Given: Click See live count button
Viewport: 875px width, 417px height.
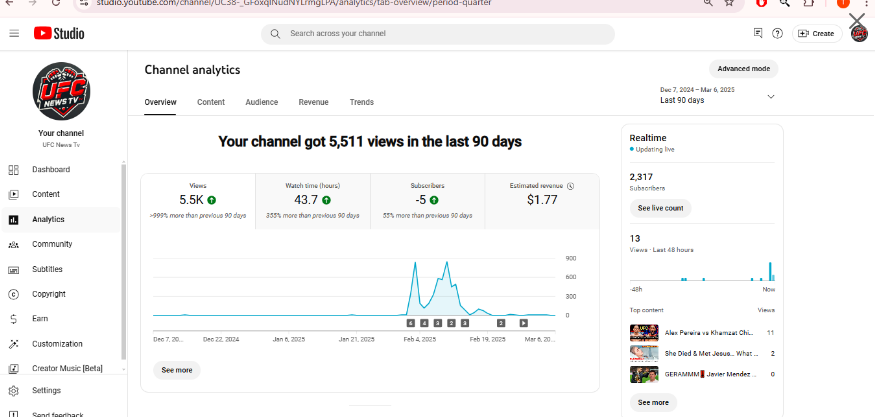Looking at the screenshot, I should [x=661, y=208].
